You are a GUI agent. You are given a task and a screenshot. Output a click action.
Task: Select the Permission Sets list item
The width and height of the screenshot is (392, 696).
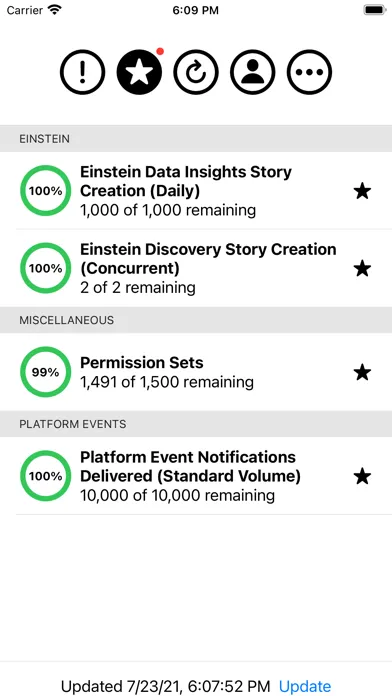tap(196, 372)
